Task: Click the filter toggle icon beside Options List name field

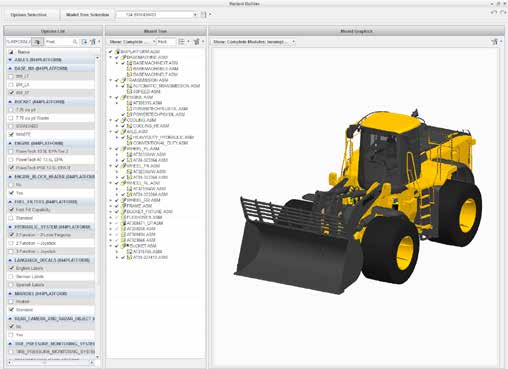Action: click(37, 42)
